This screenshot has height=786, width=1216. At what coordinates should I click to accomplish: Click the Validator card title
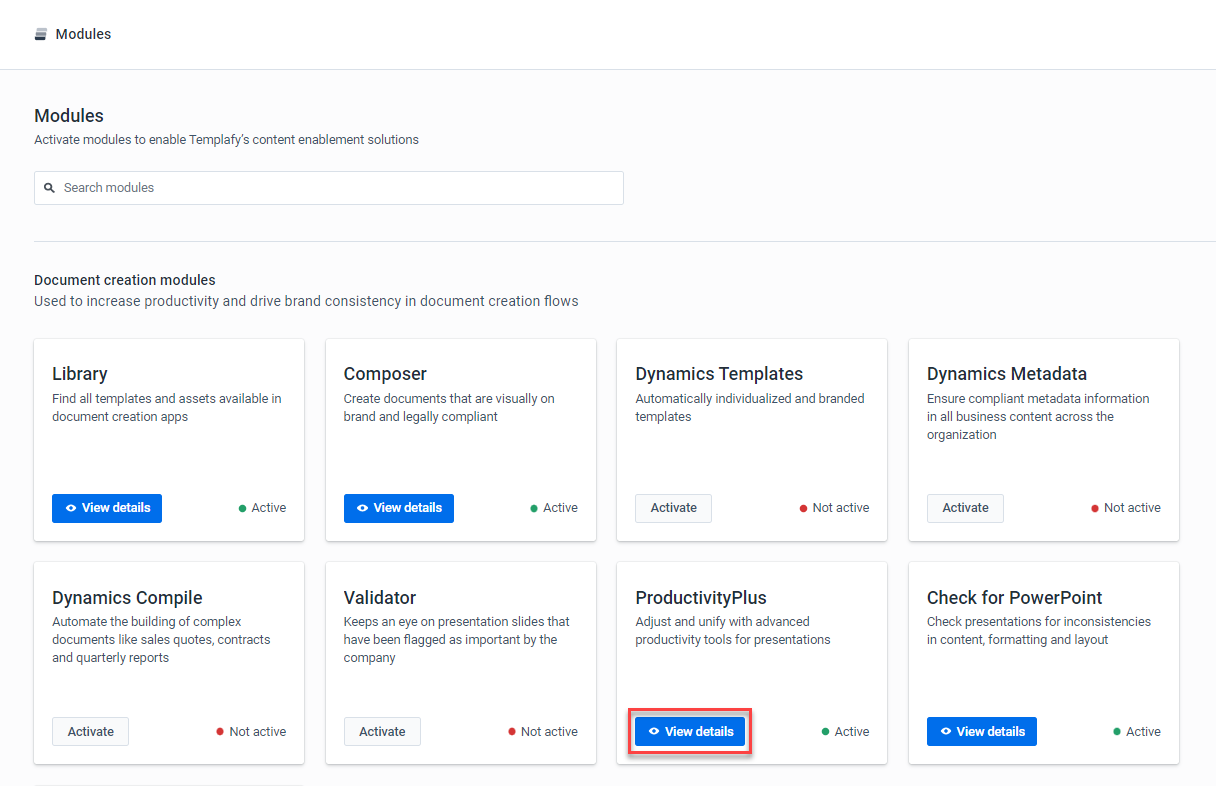(380, 598)
